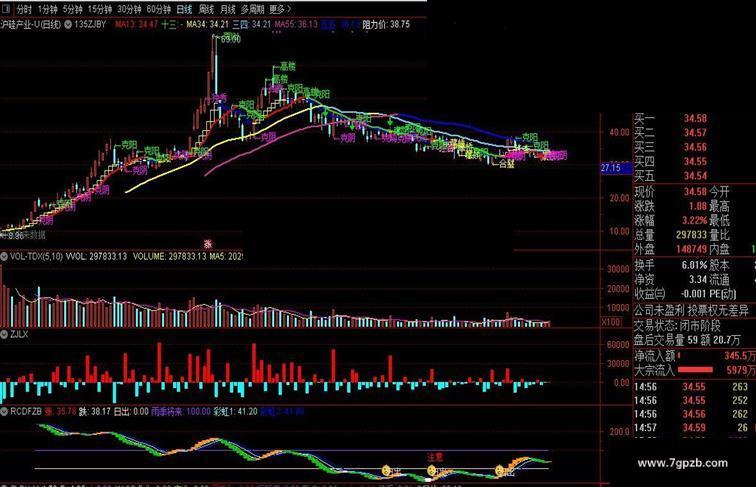
Task: Select the 15分钟 period tab
Action: pos(99,9)
